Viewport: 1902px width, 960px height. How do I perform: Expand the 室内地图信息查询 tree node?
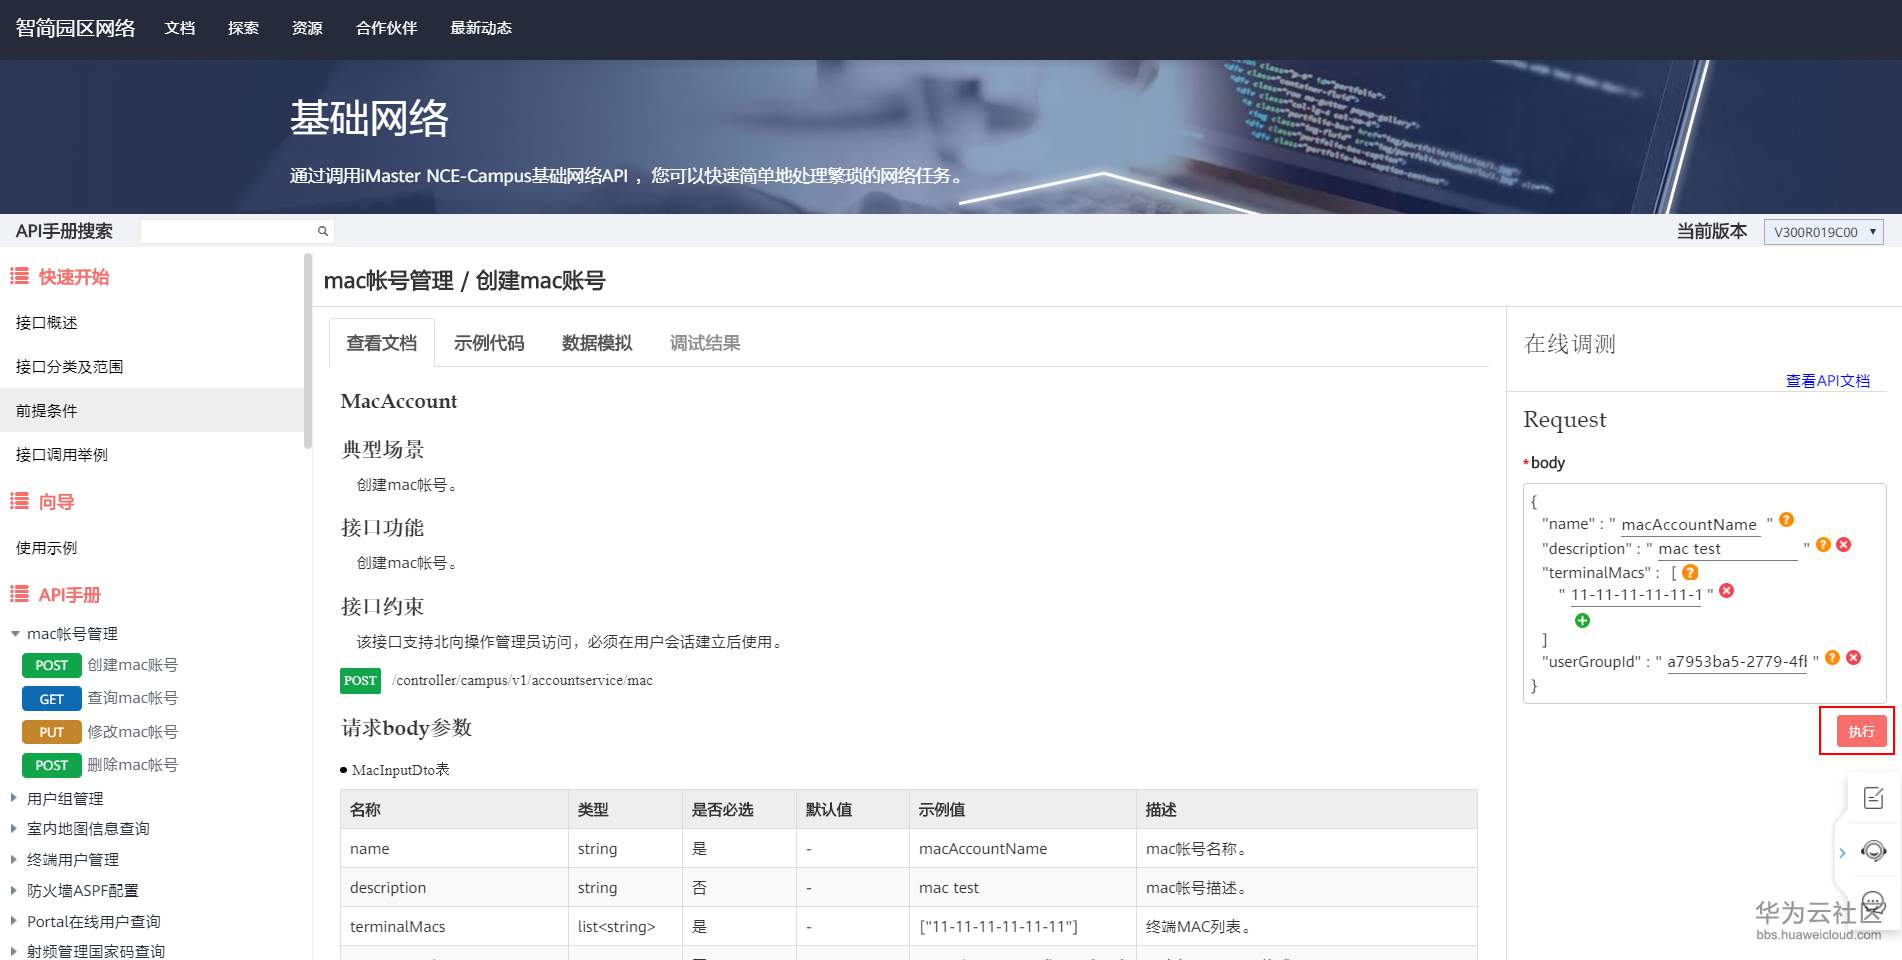click(x=14, y=828)
